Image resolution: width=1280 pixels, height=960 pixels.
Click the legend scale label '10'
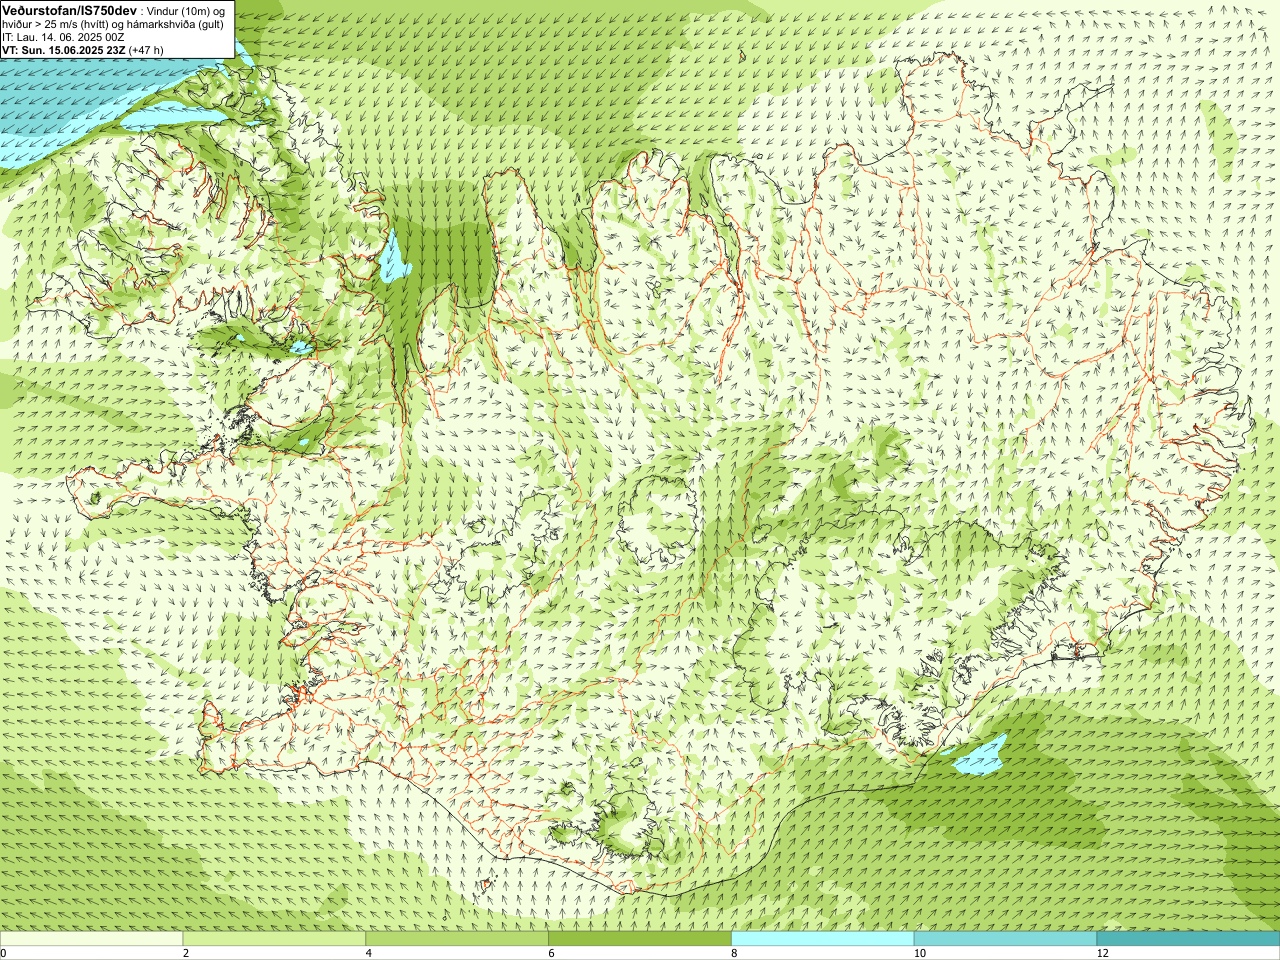coord(920,953)
